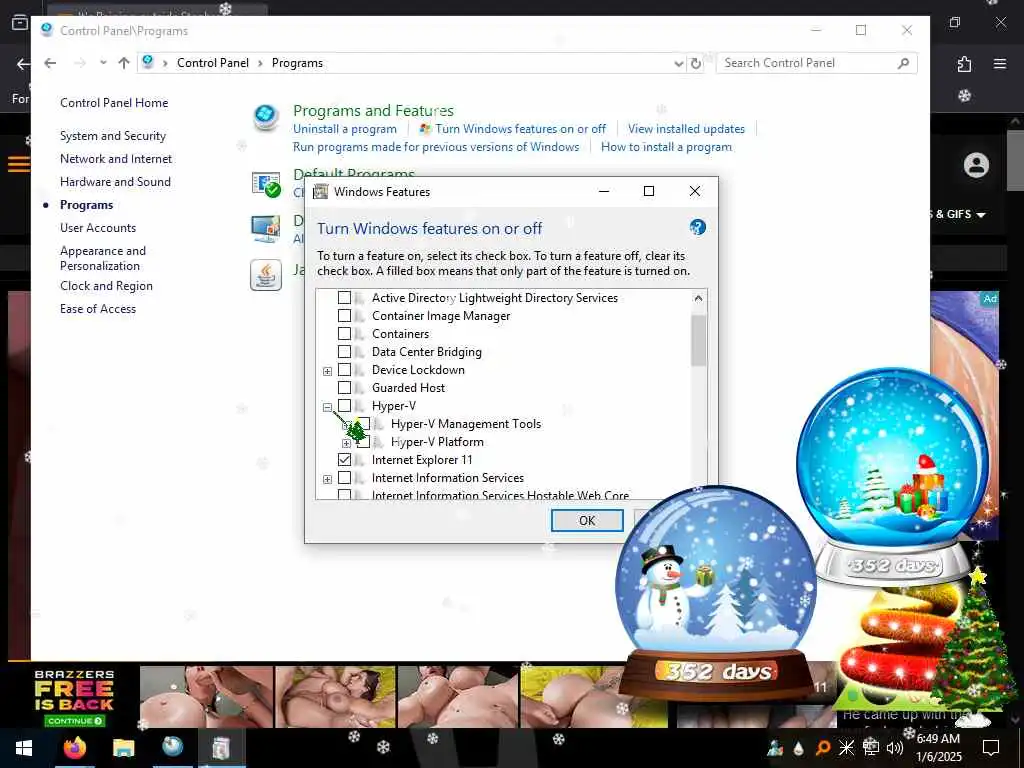
Task: Switch to Windows Features taskbar icon
Action: click(x=221, y=748)
